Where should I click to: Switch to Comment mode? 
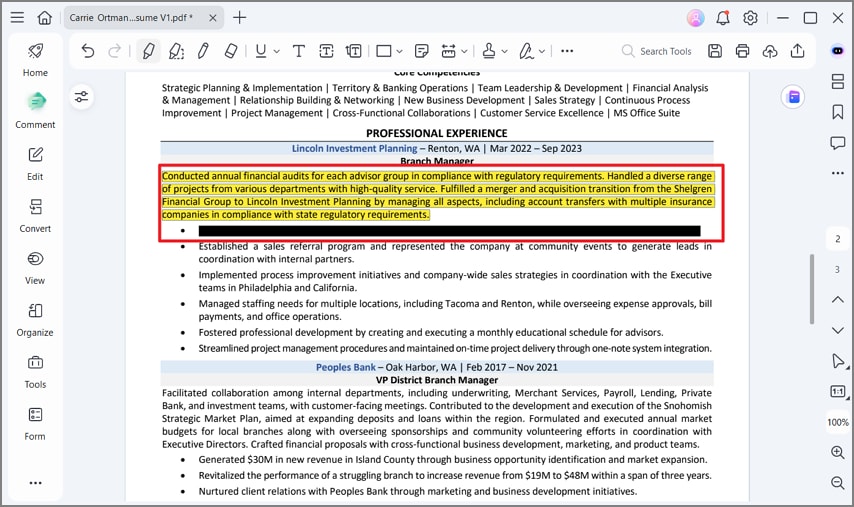click(x=35, y=111)
